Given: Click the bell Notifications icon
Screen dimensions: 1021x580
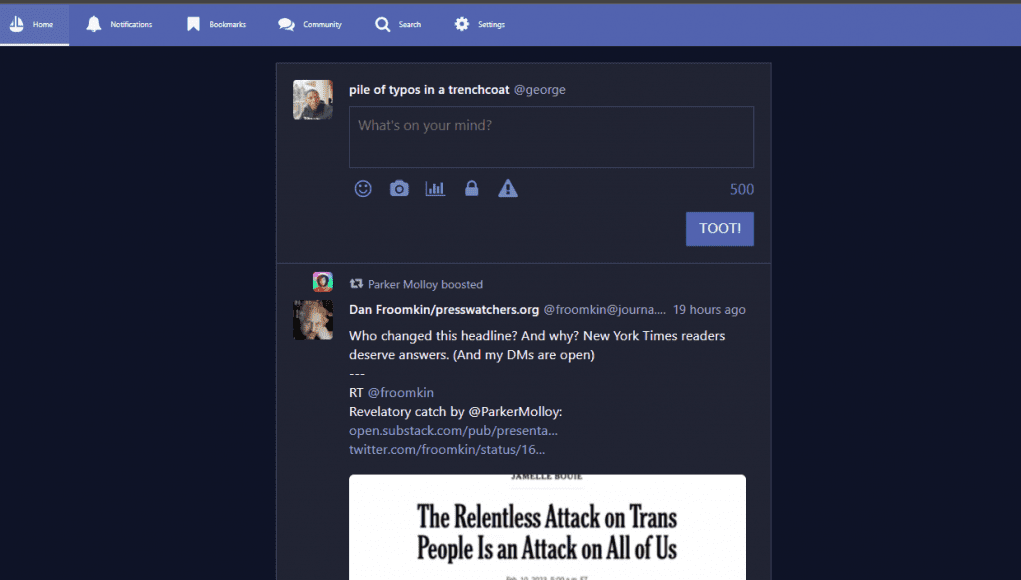Looking at the screenshot, I should tap(94, 24).
